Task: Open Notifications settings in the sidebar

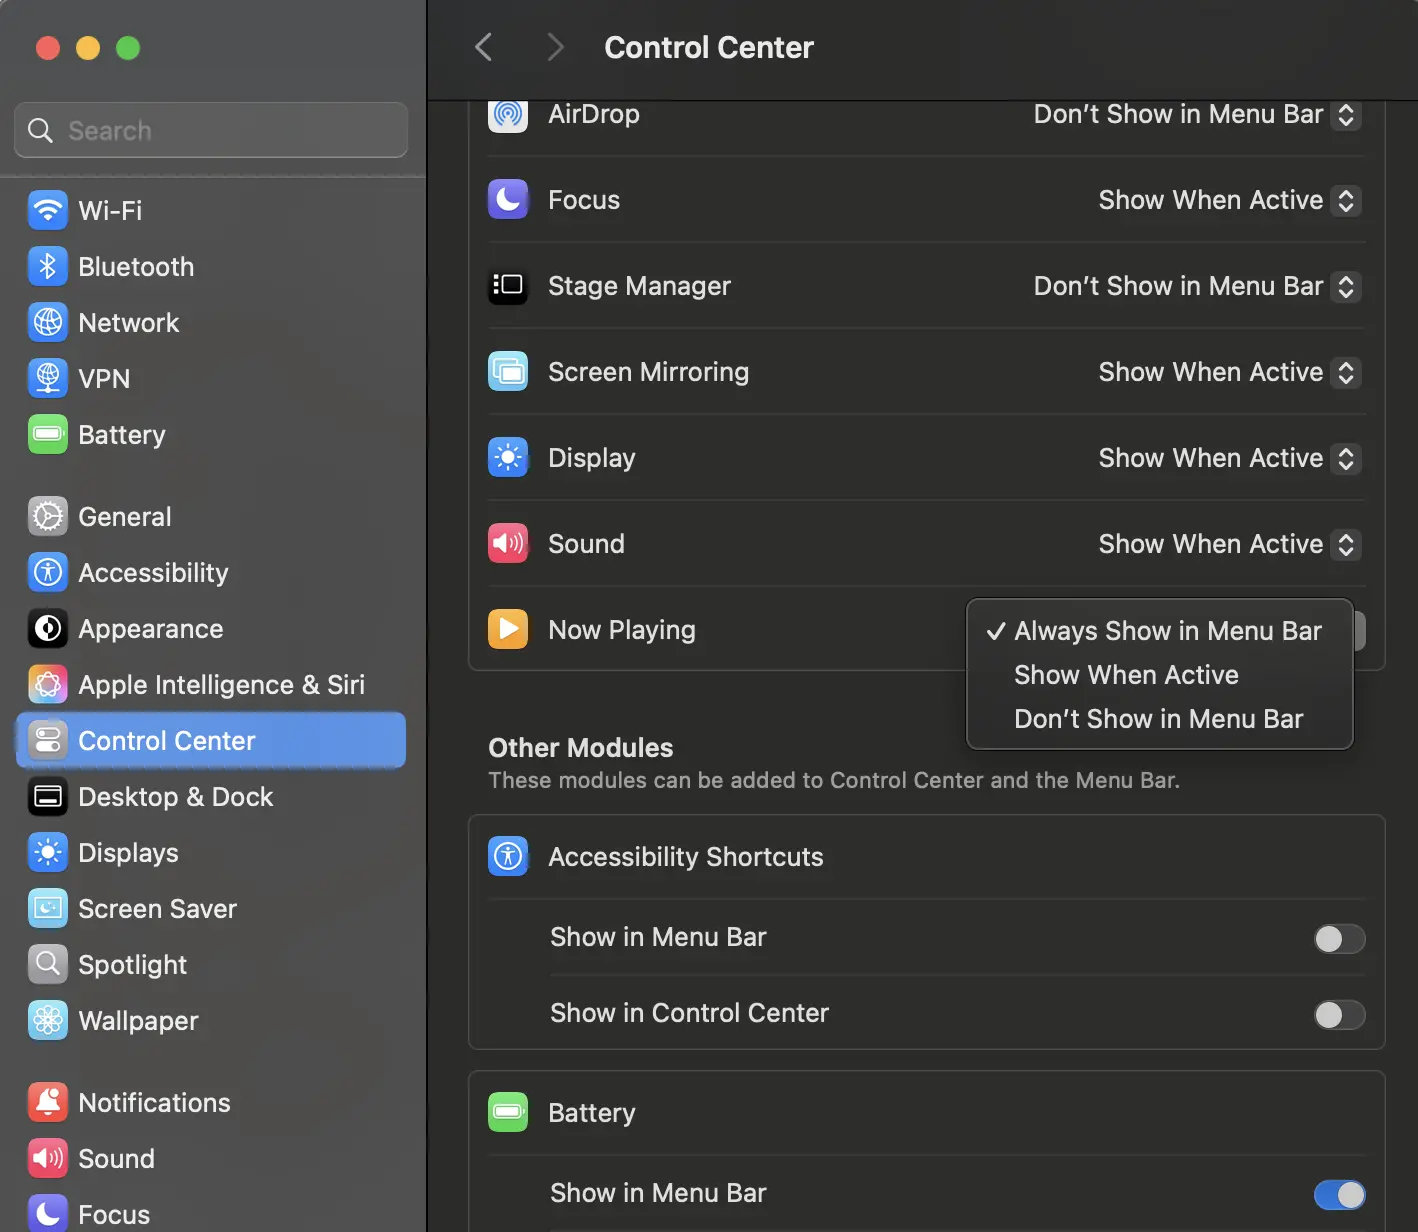Action: (154, 1102)
